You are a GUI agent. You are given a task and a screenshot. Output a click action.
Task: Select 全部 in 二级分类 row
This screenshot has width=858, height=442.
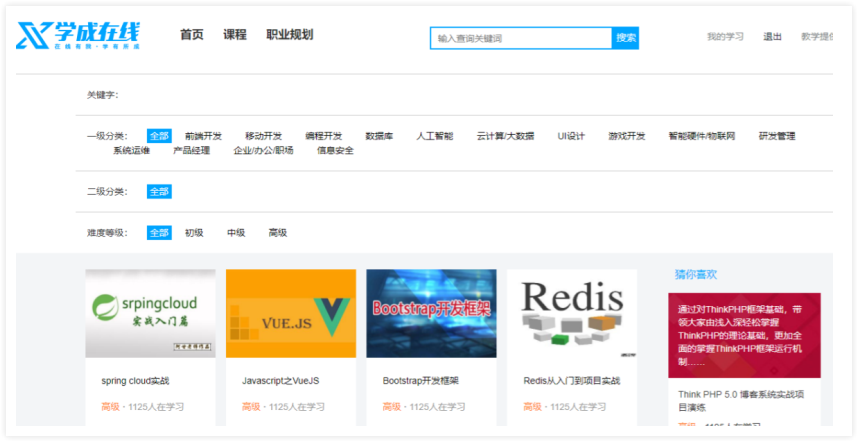pos(159,191)
